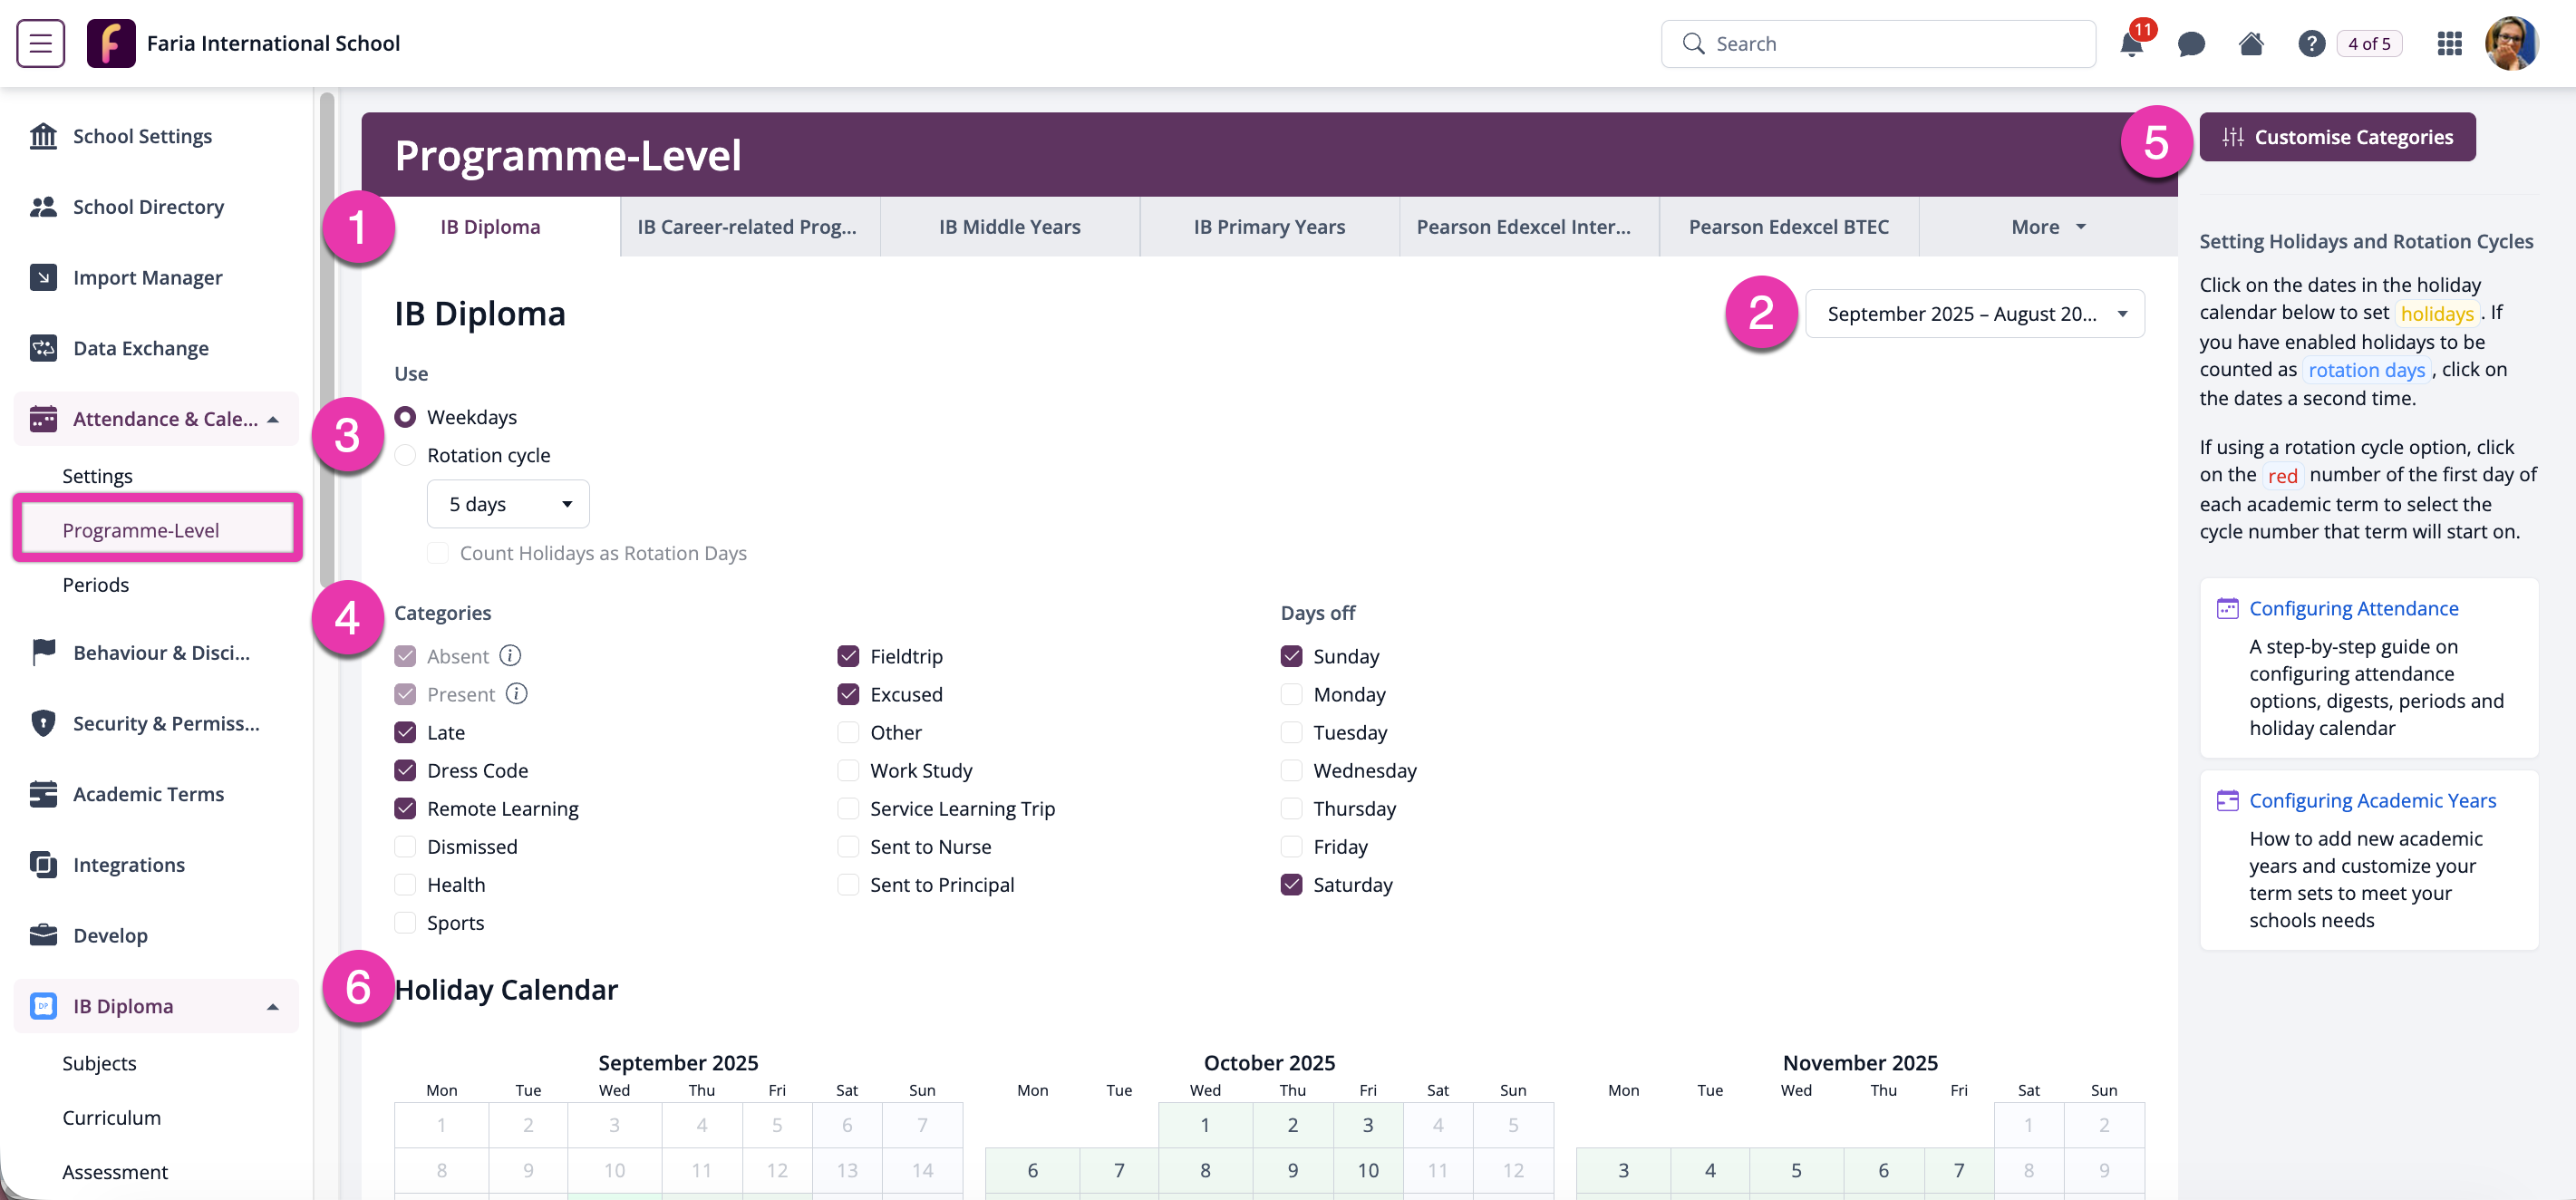Click the Absent info icon
Image resolution: width=2576 pixels, height=1200 pixels.
tap(510, 655)
